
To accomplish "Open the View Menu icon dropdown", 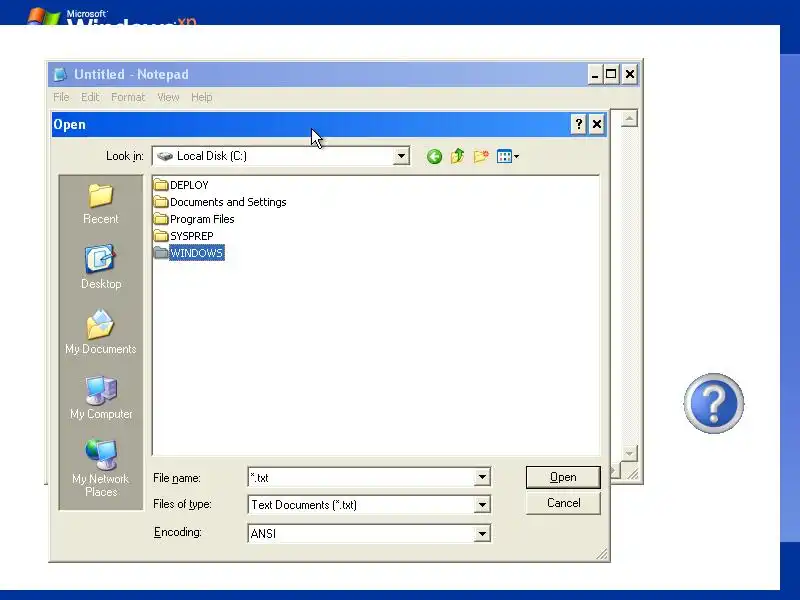I will [x=508, y=156].
